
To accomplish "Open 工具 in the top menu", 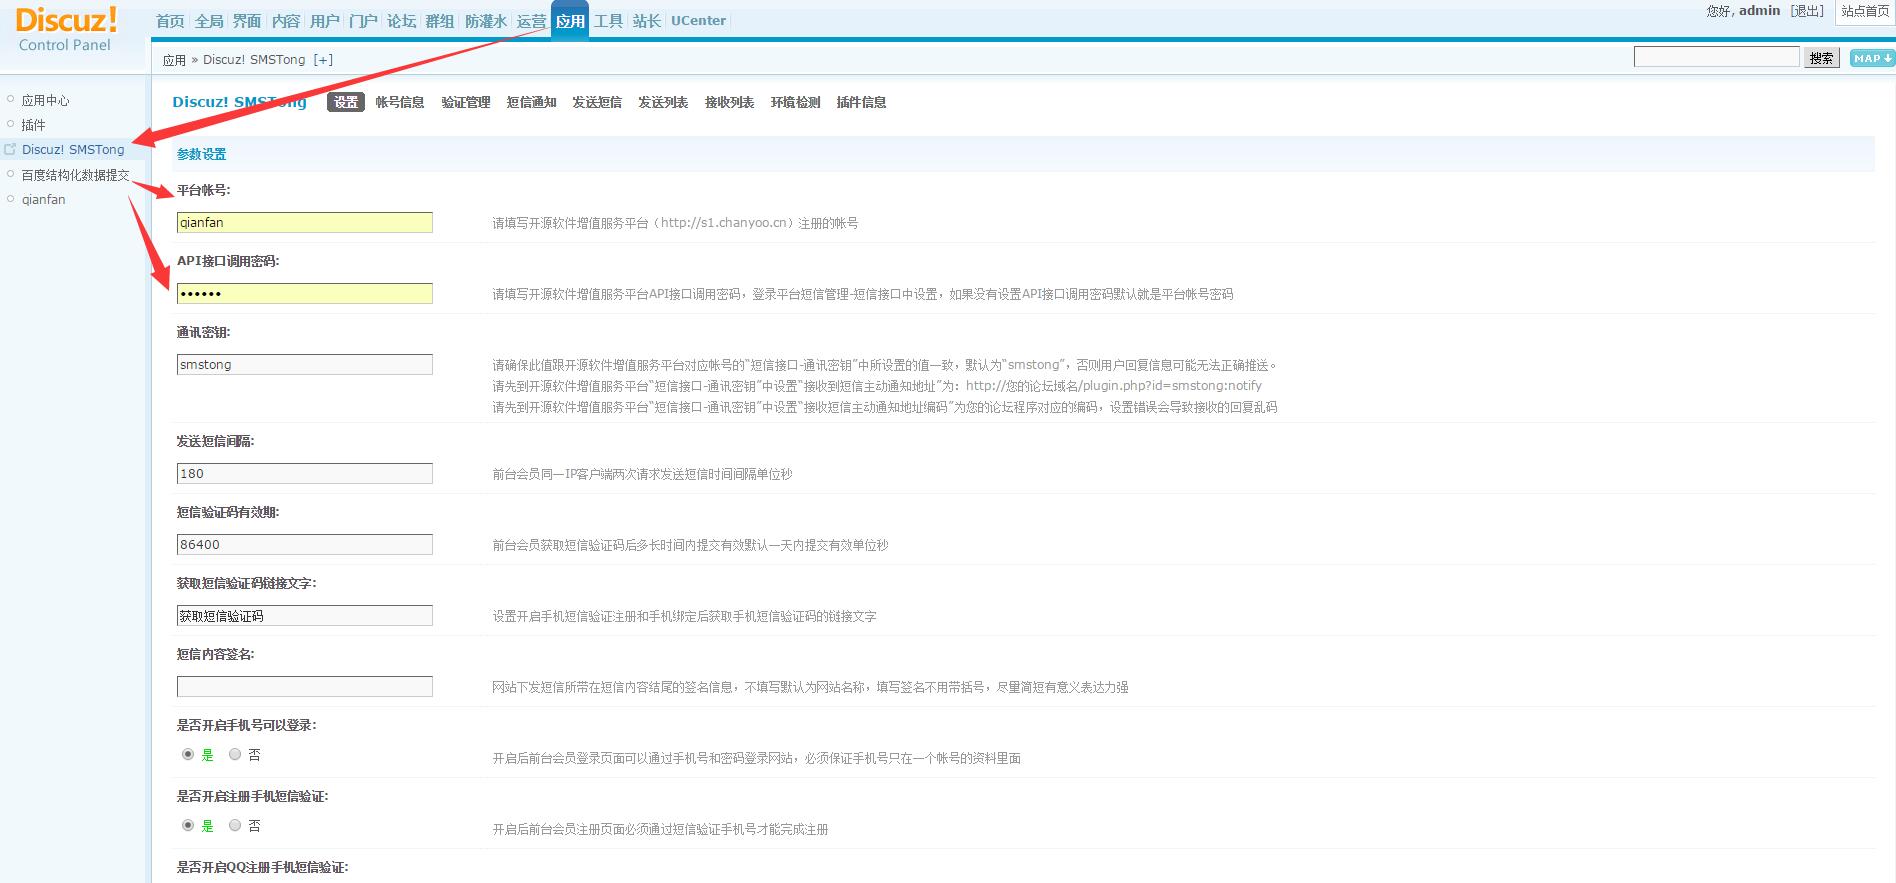I will [x=608, y=21].
